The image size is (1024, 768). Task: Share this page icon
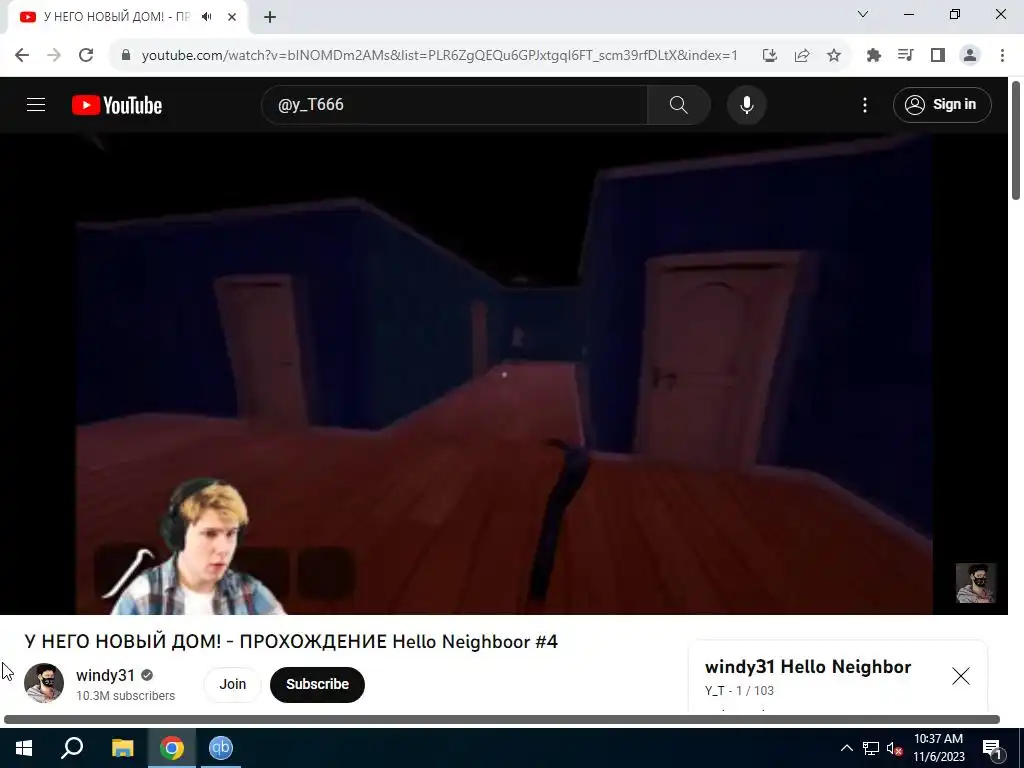[x=802, y=55]
